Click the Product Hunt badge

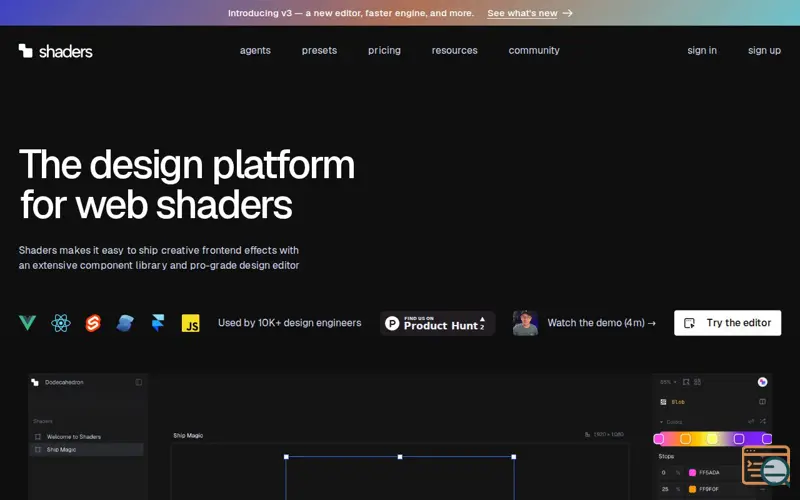point(438,323)
